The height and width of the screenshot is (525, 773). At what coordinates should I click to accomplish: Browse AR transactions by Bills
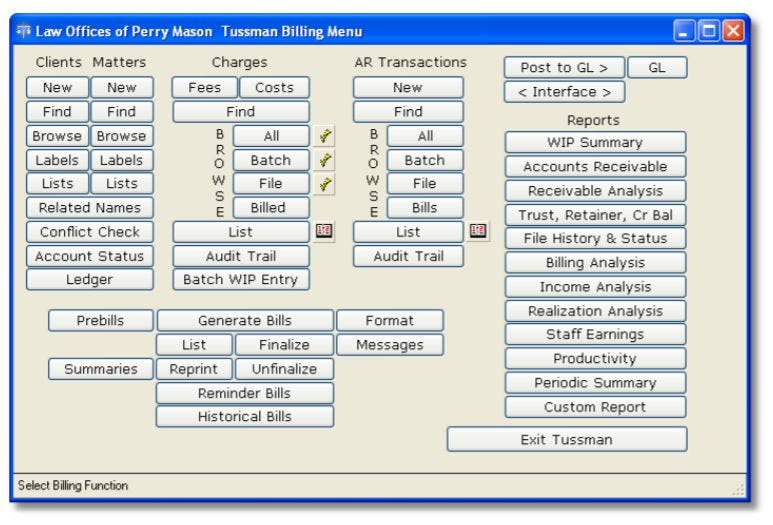(425, 208)
